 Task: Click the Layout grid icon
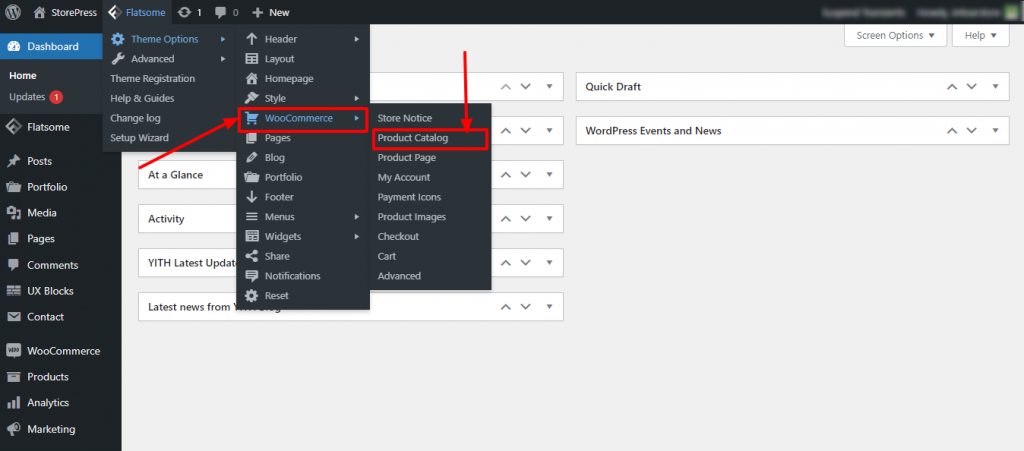[251, 59]
